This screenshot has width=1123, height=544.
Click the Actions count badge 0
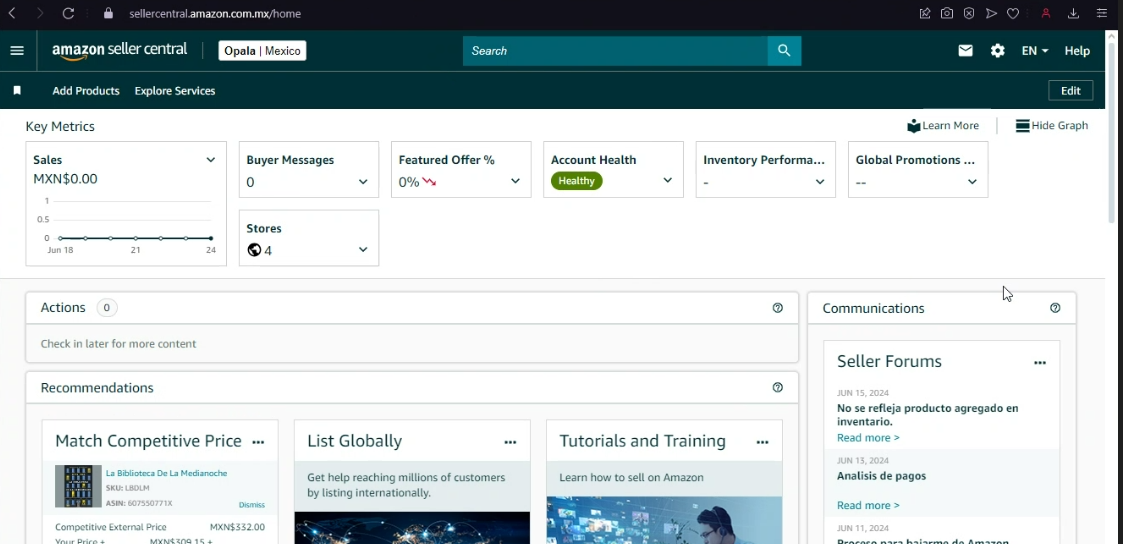pos(107,308)
